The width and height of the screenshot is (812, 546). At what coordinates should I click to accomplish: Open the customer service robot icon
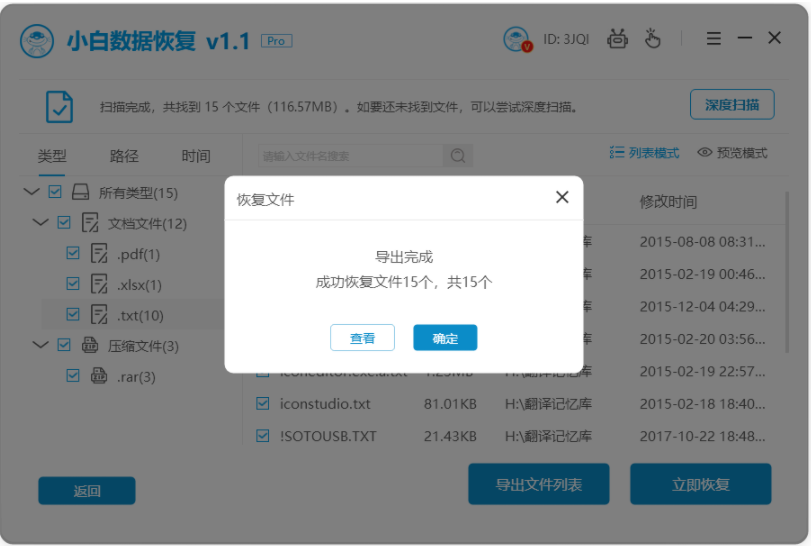[617, 39]
